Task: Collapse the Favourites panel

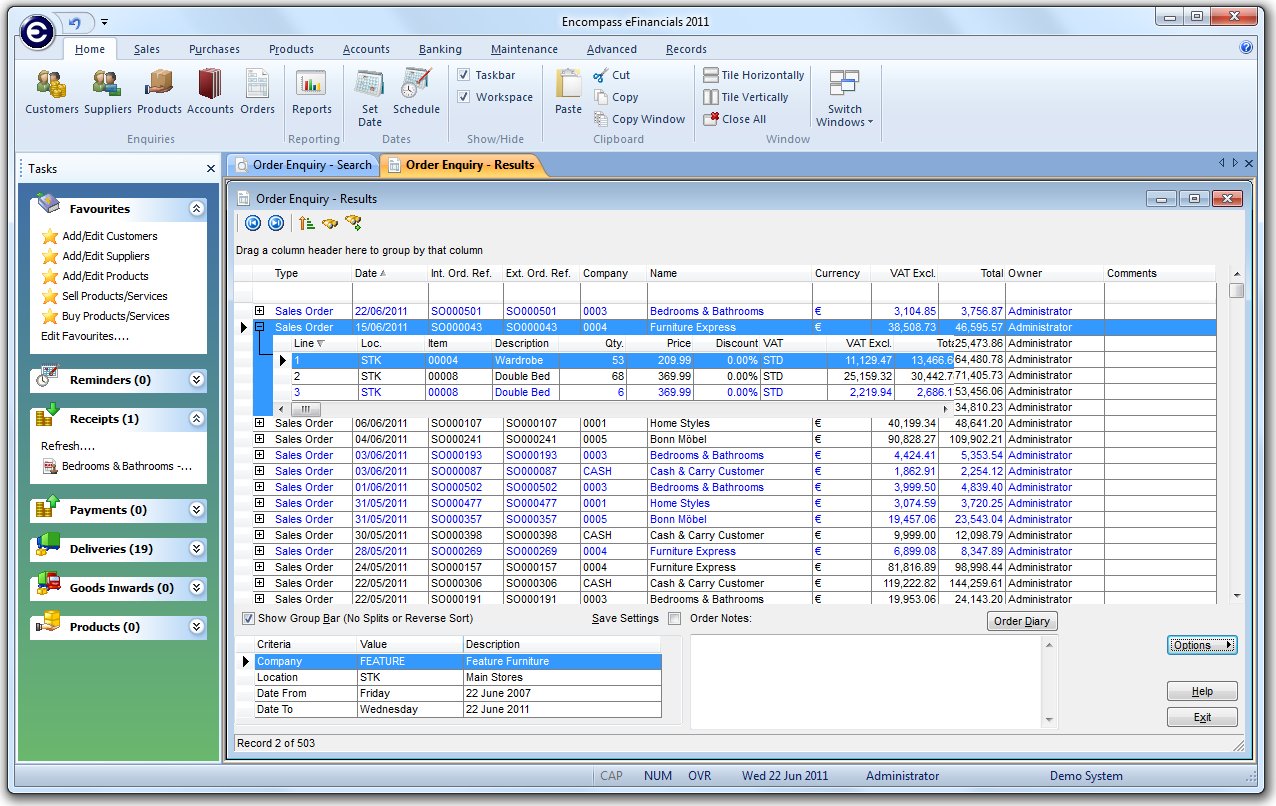Action: [x=196, y=209]
